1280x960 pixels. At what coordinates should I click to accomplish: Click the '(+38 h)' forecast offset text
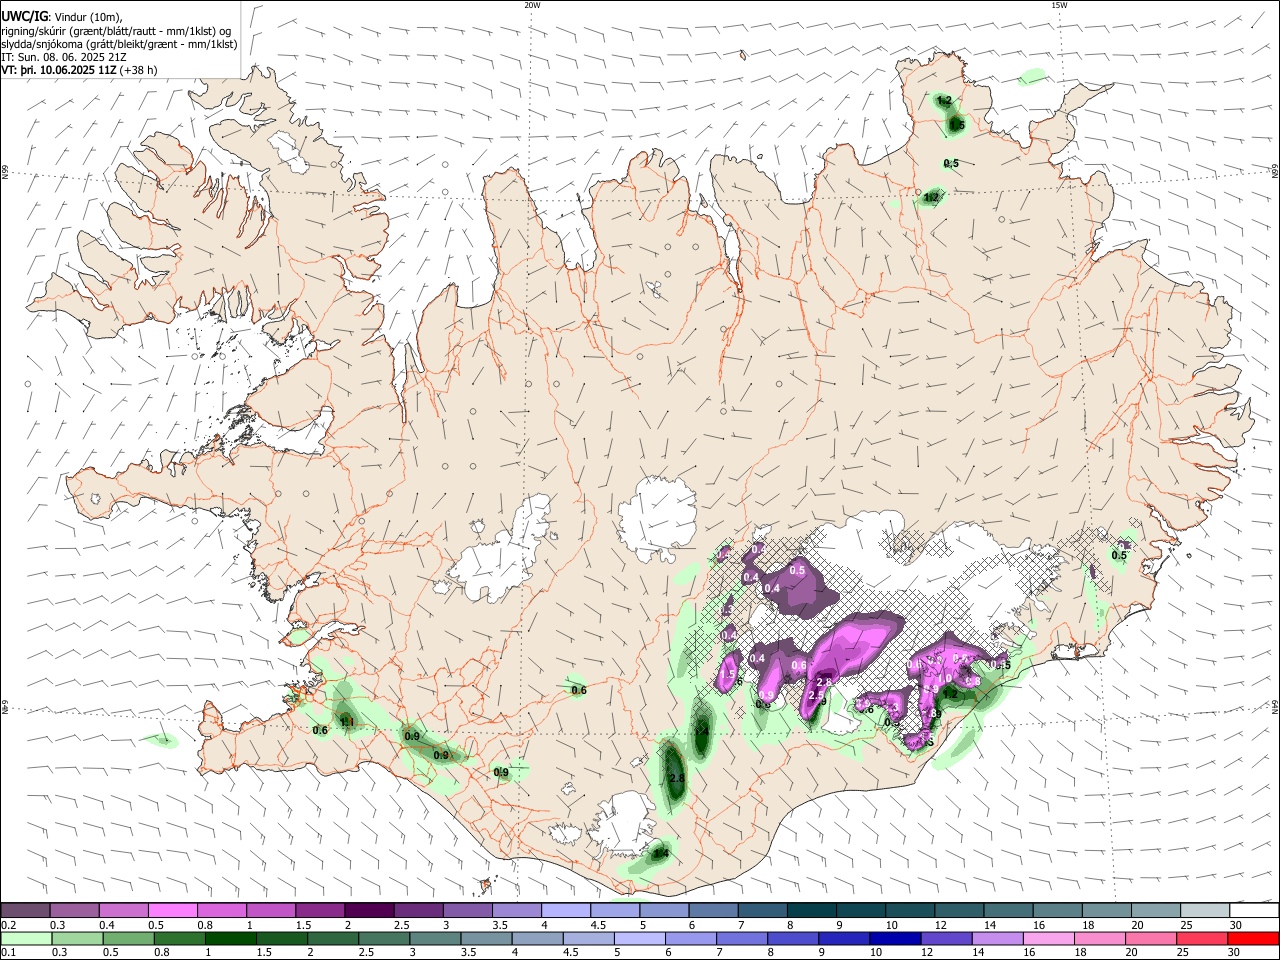click(x=138, y=70)
